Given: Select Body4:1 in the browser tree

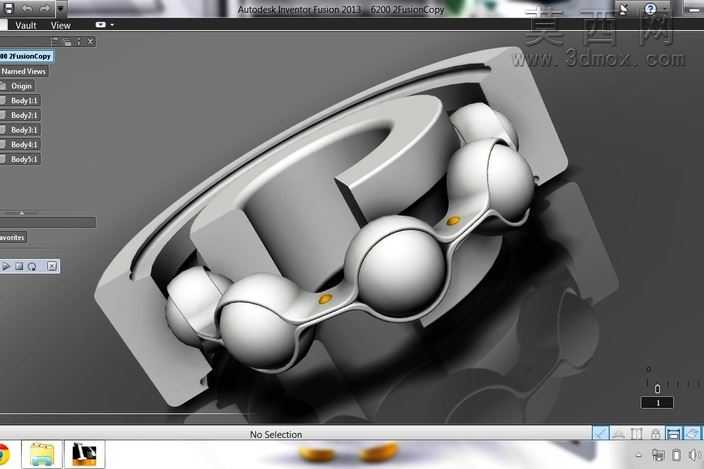Looking at the screenshot, I should coord(24,145).
